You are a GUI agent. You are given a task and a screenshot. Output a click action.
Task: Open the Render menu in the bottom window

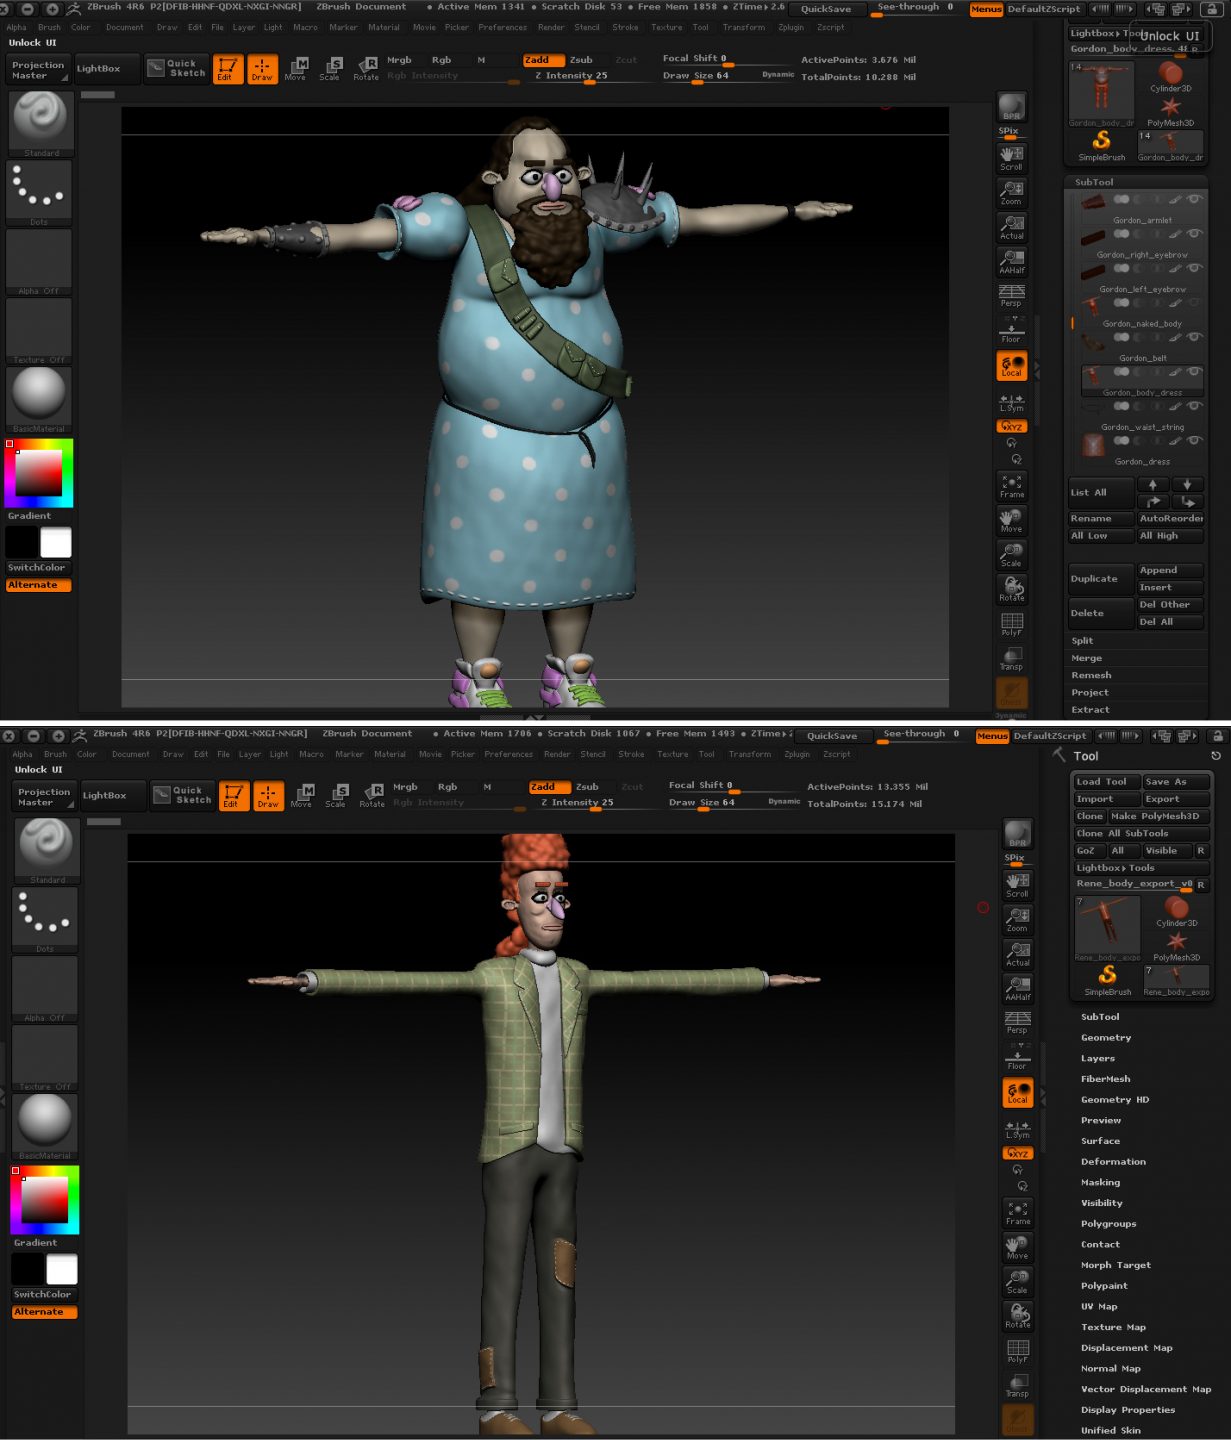click(557, 755)
